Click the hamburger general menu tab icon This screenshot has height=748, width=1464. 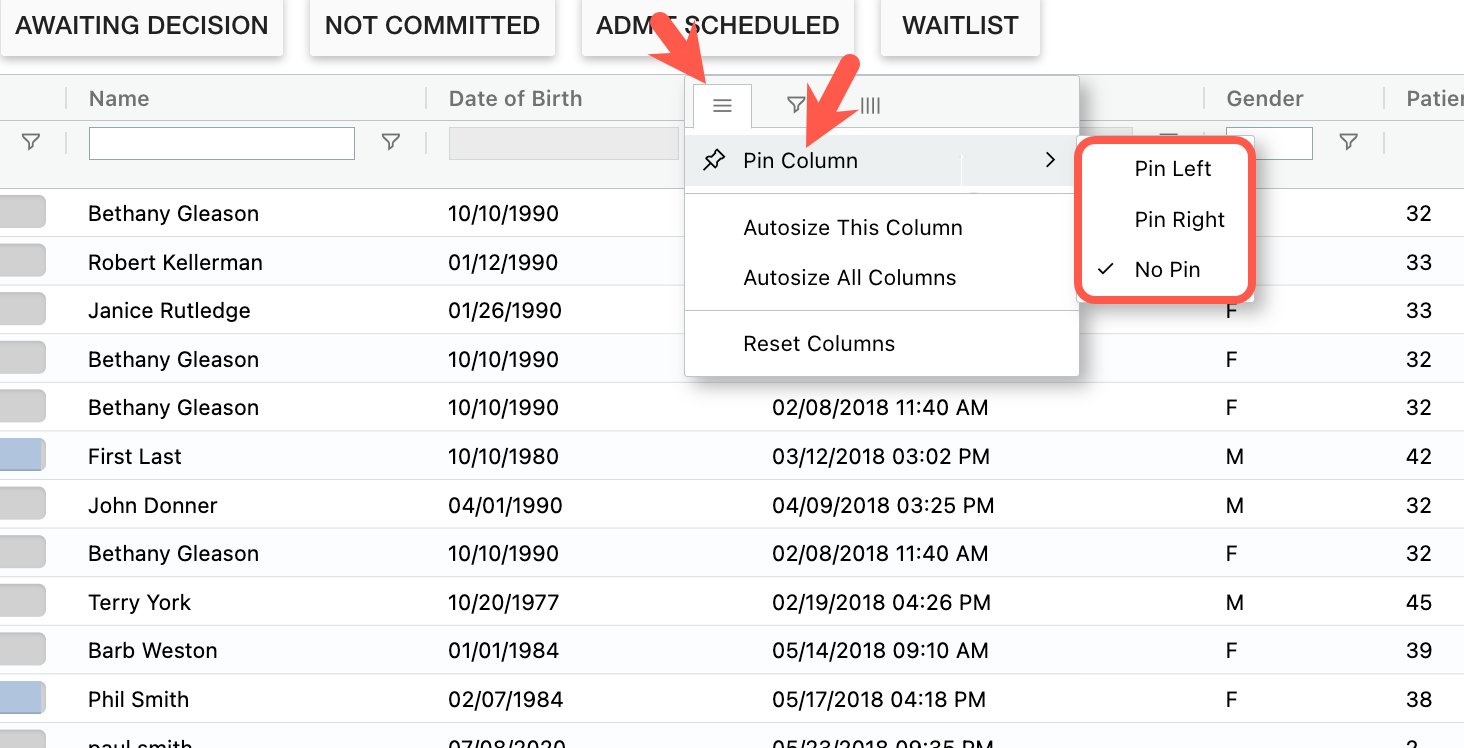[722, 105]
